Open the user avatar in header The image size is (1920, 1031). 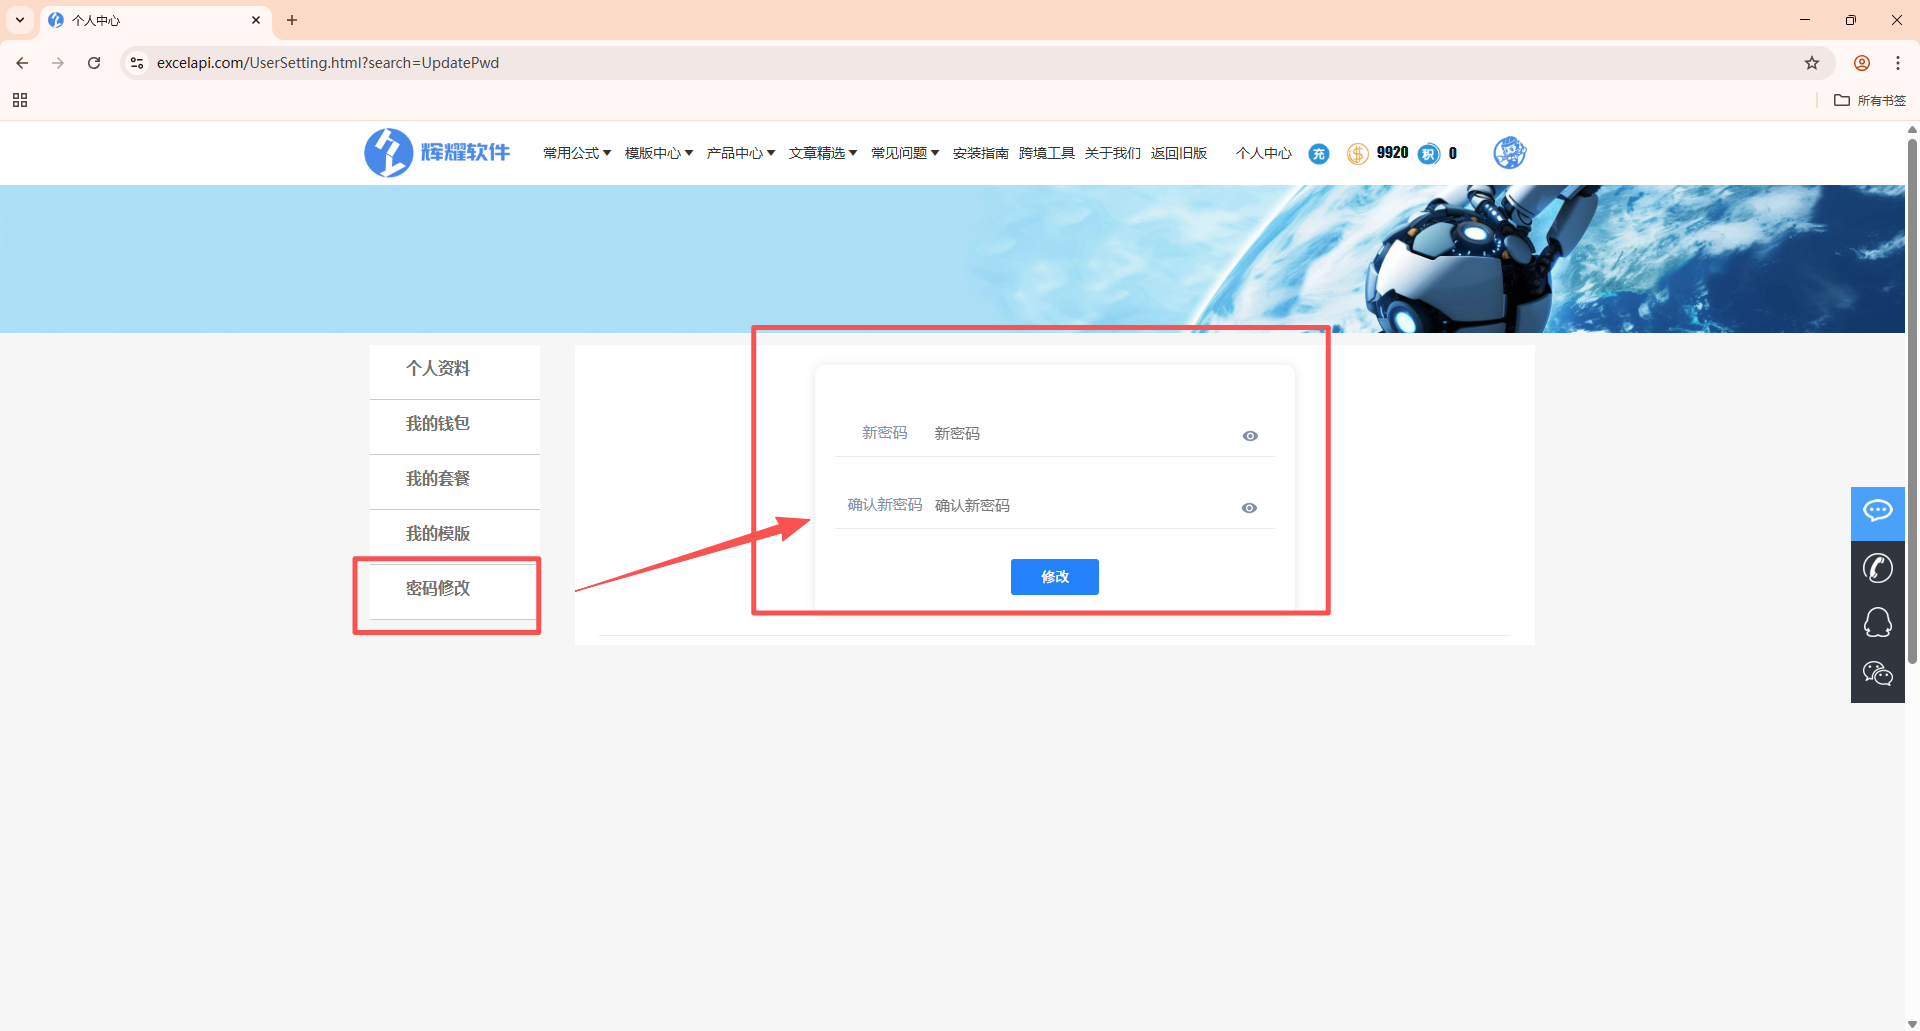click(x=1509, y=153)
